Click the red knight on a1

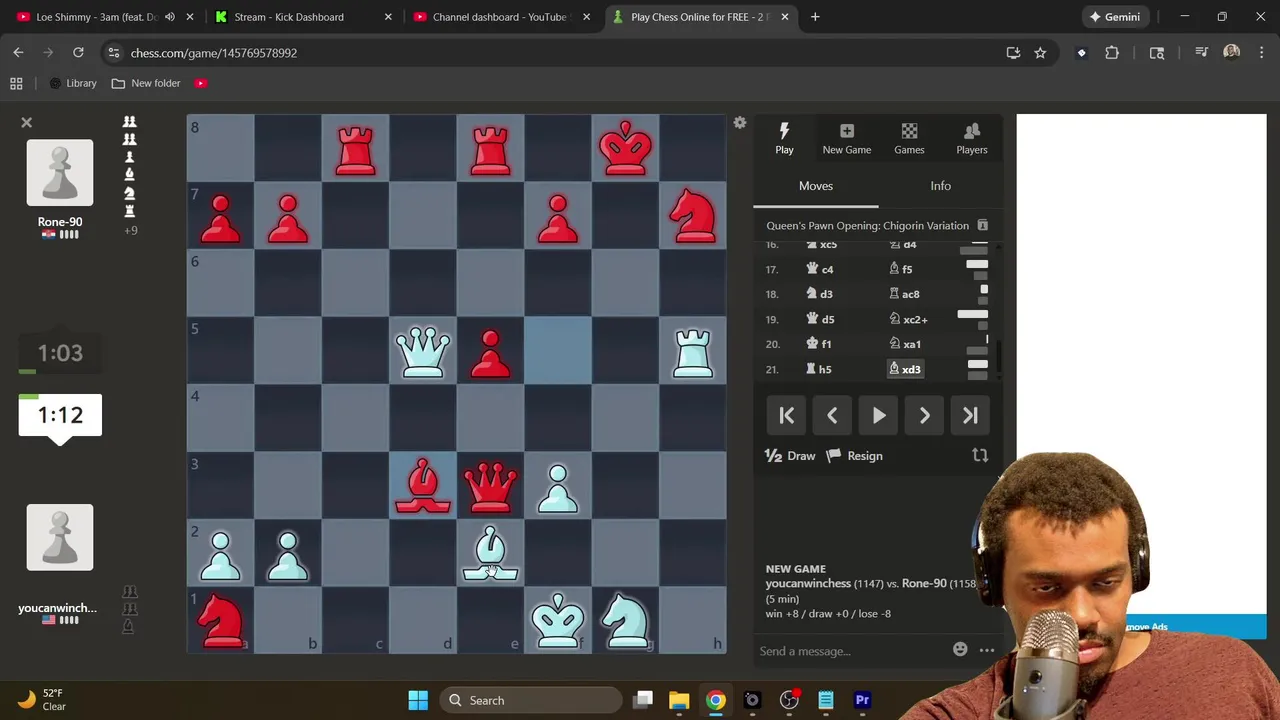221,621
